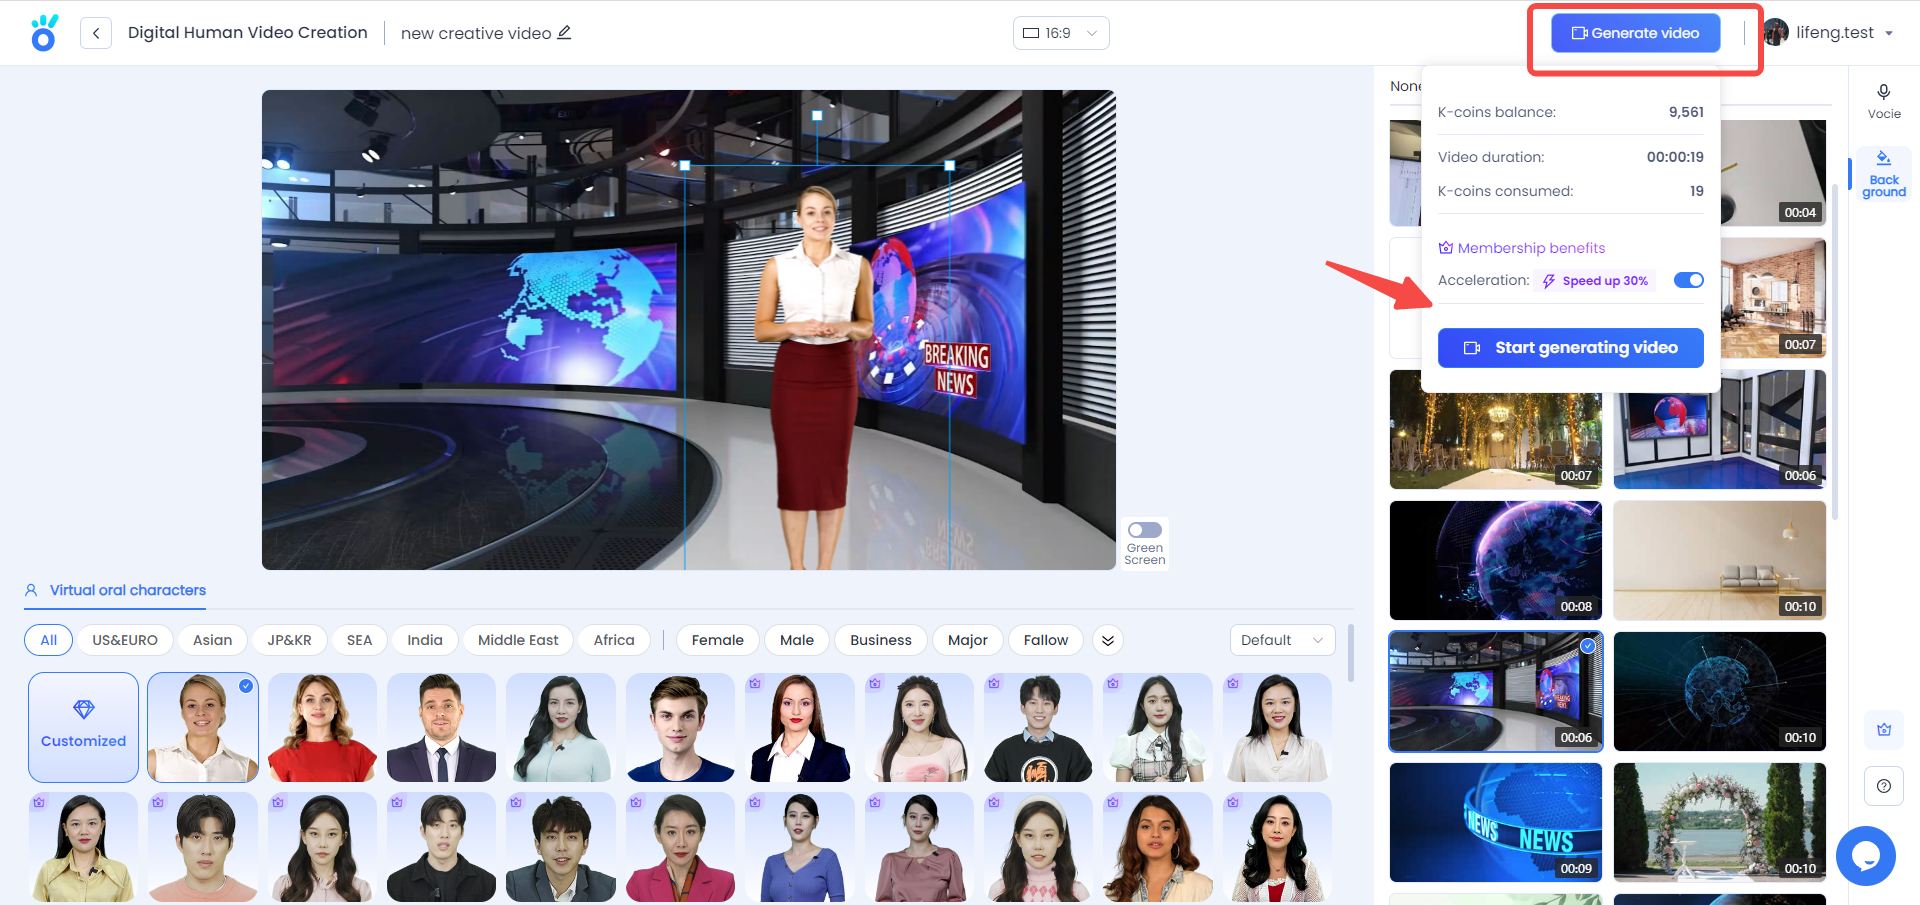
Task: Expand the lifeng.test account menu arrow
Action: [x=1889, y=33]
